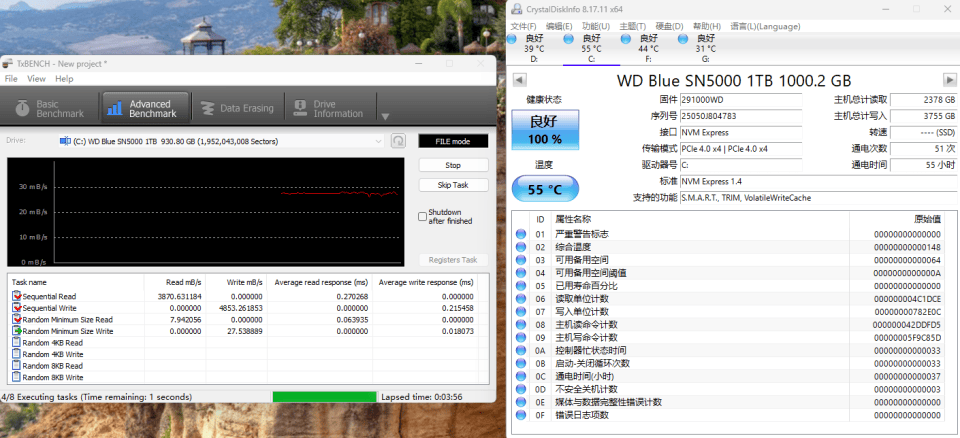Toggle the Random 4KB Read task icon

click(17, 343)
